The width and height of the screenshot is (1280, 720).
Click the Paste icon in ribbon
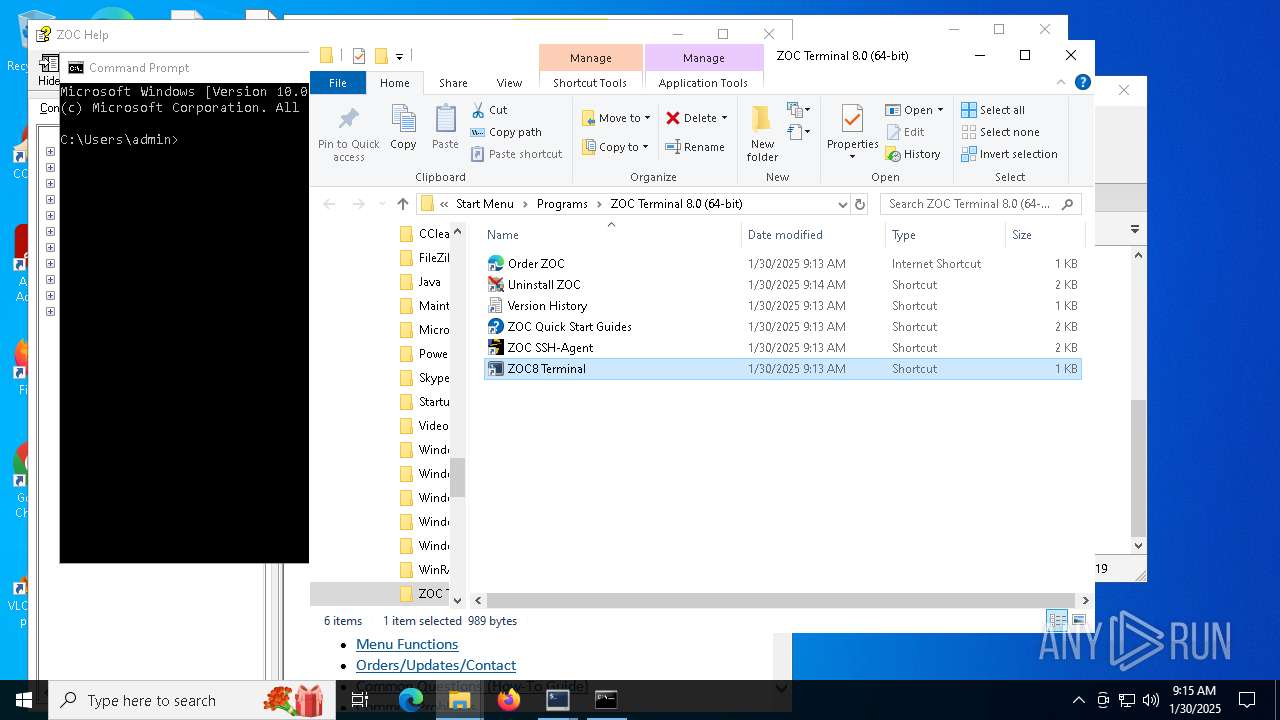(445, 120)
